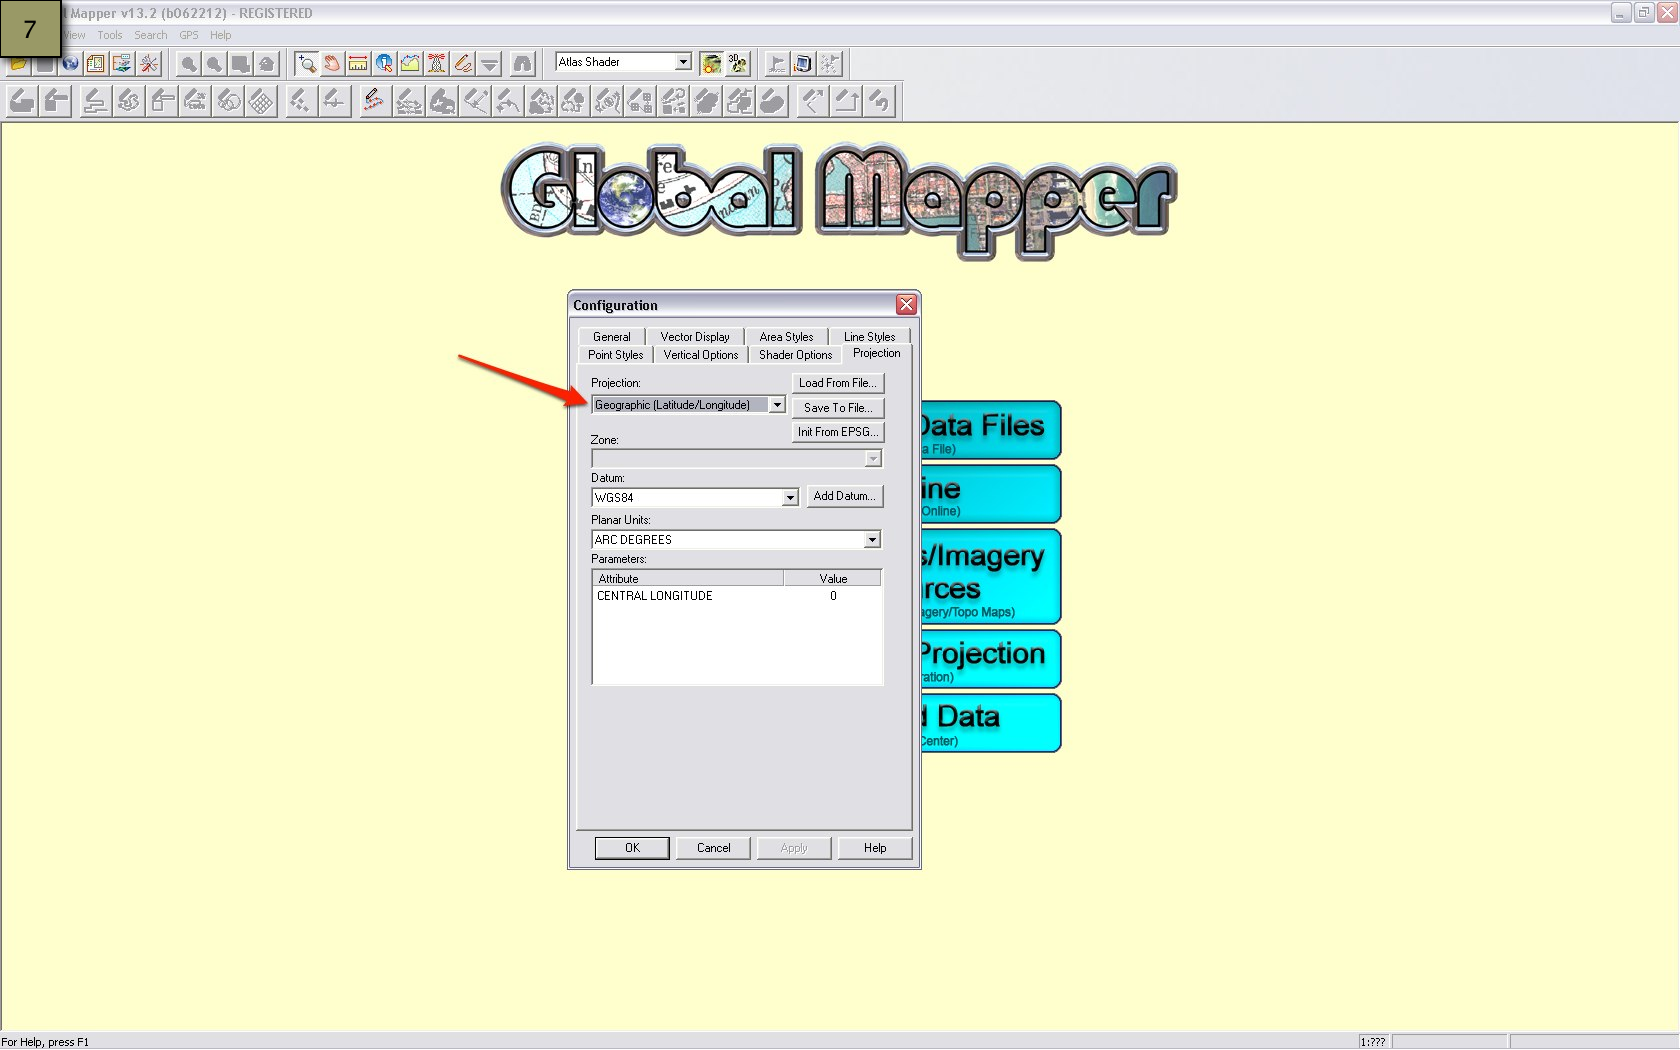The height and width of the screenshot is (1050, 1680).
Task: Switch to the Shader Options tab
Action: coord(795,355)
